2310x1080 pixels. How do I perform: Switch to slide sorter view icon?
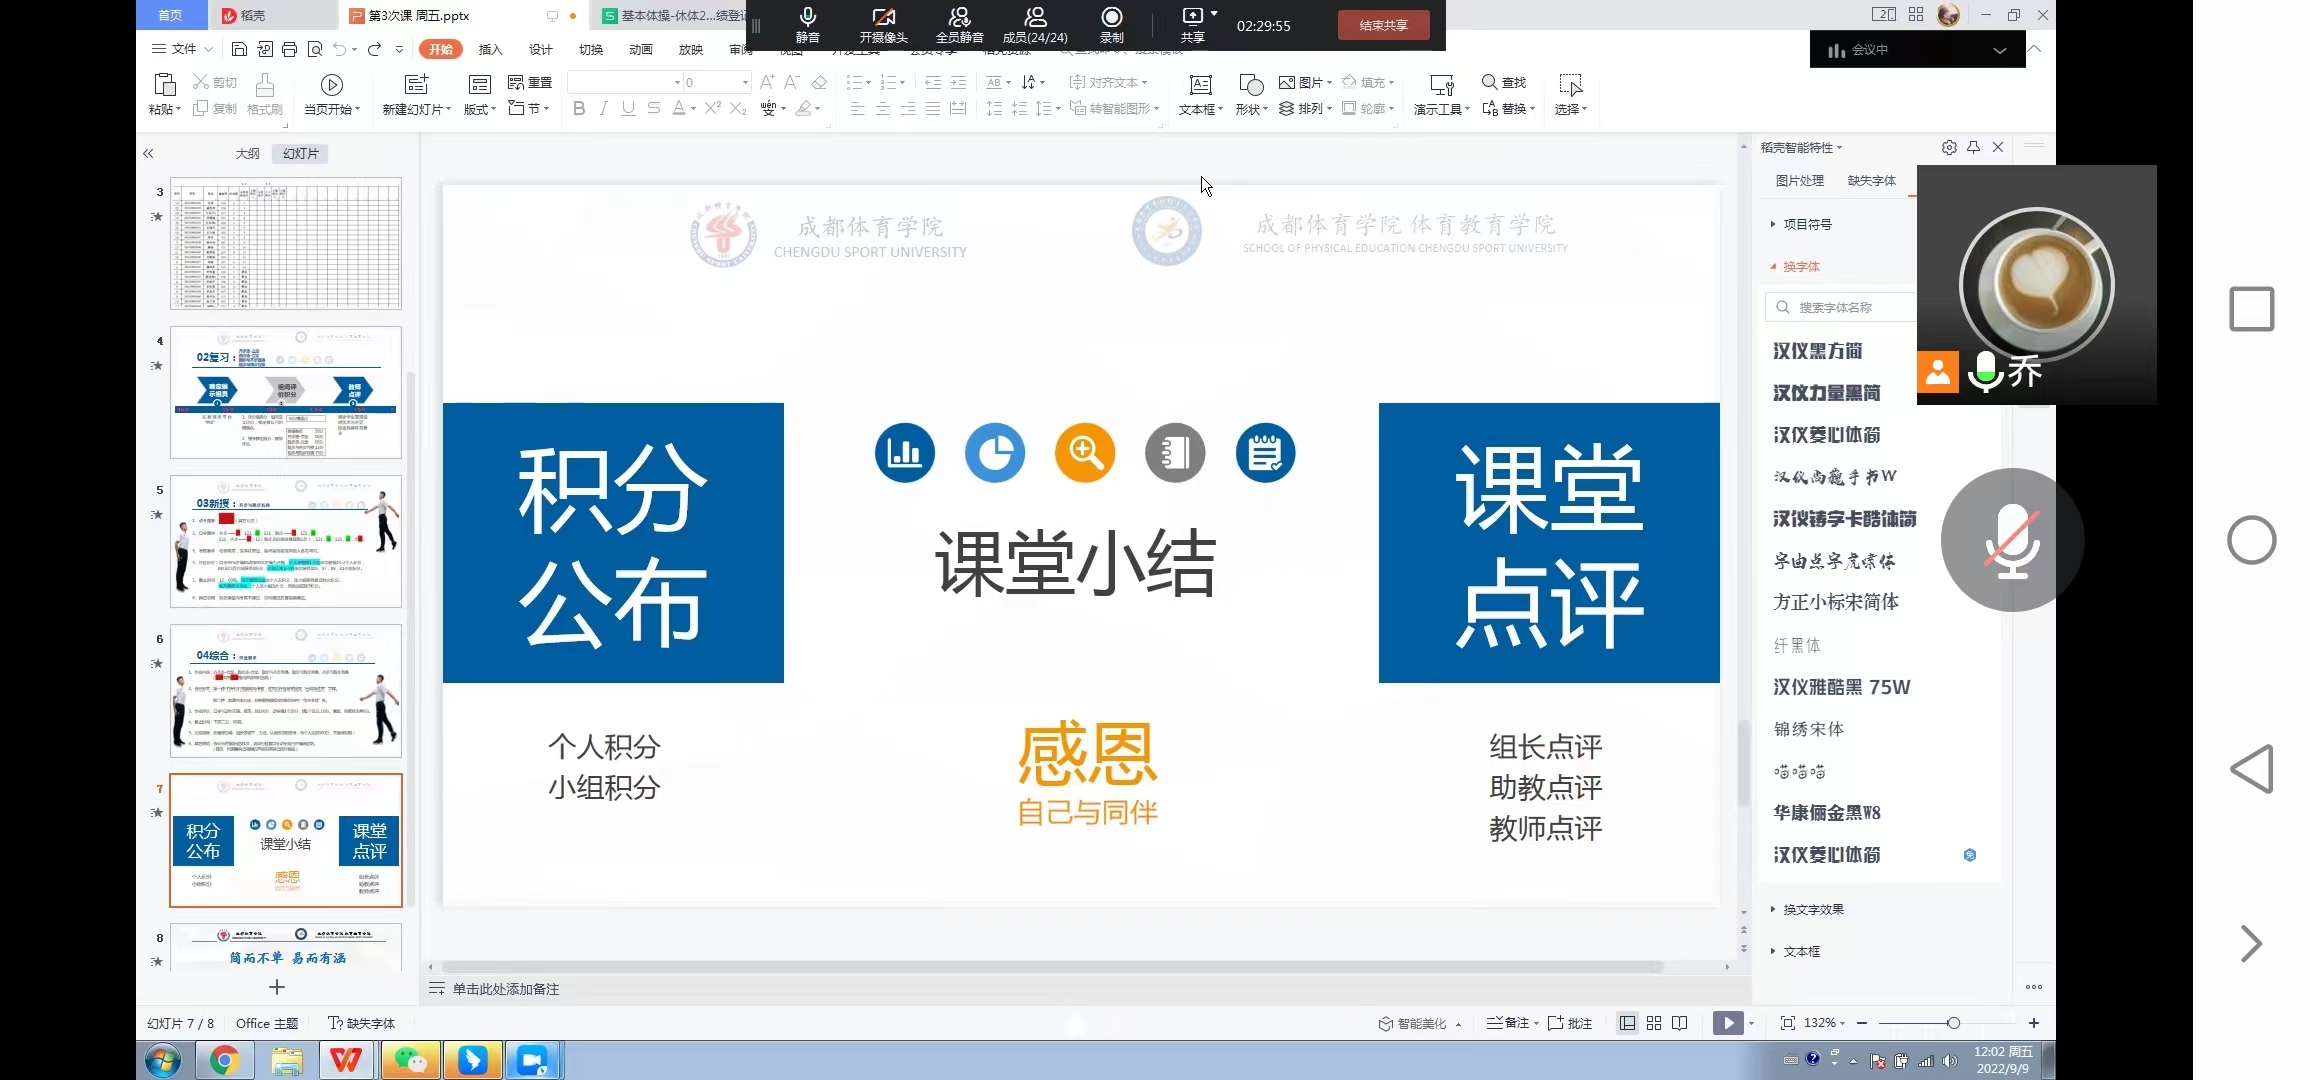pyautogui.click(x=1654, y=1023)
